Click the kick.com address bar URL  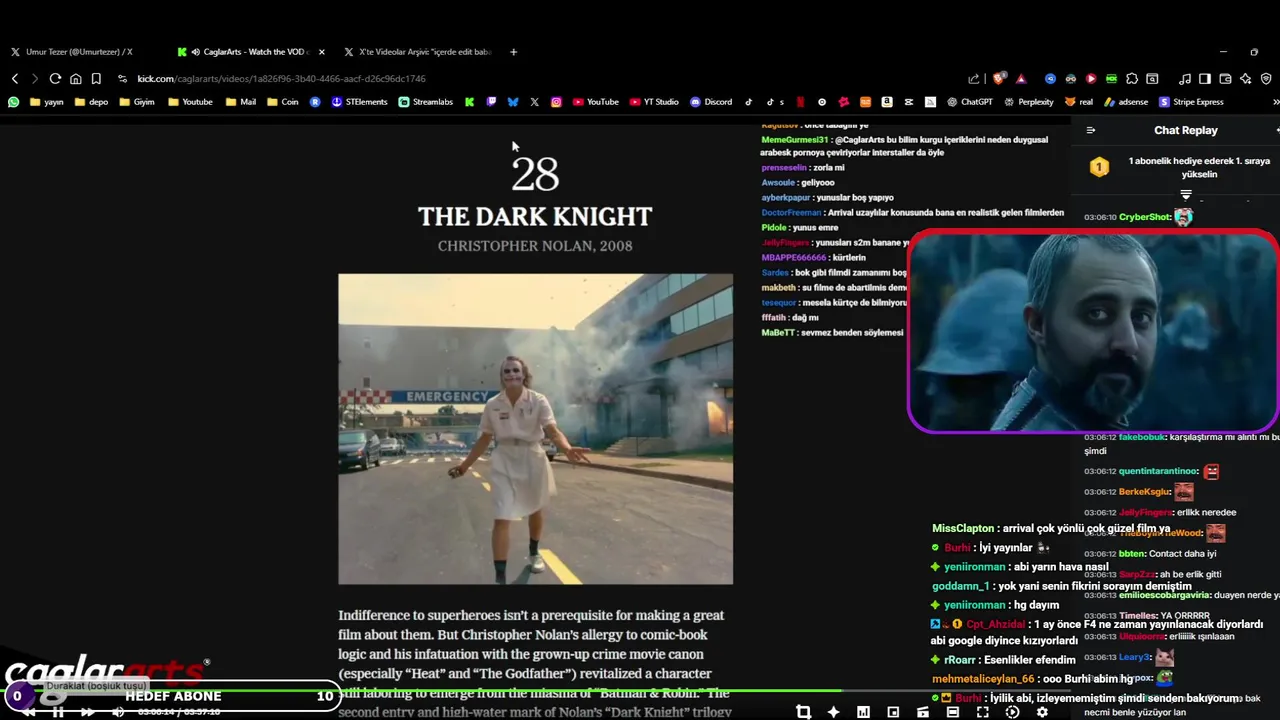[x=281, y=79]
